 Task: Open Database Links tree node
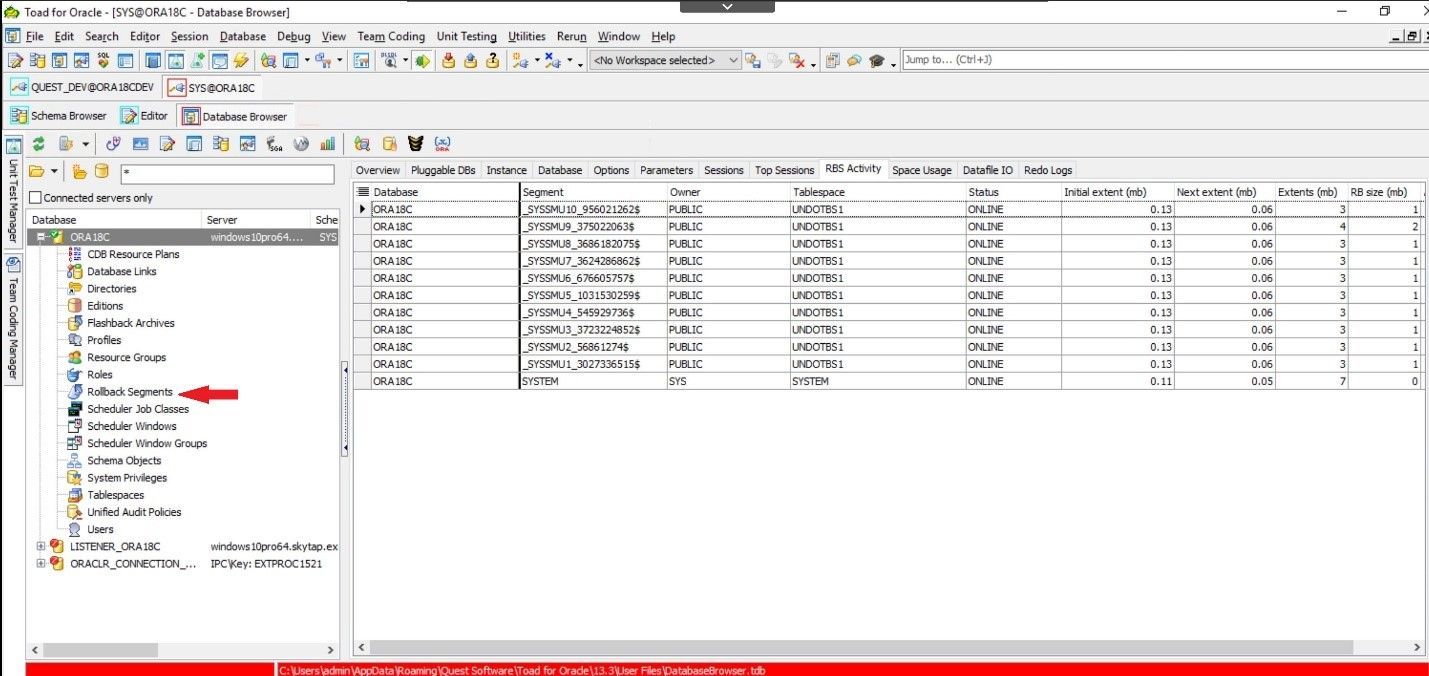tap(122, 271)
